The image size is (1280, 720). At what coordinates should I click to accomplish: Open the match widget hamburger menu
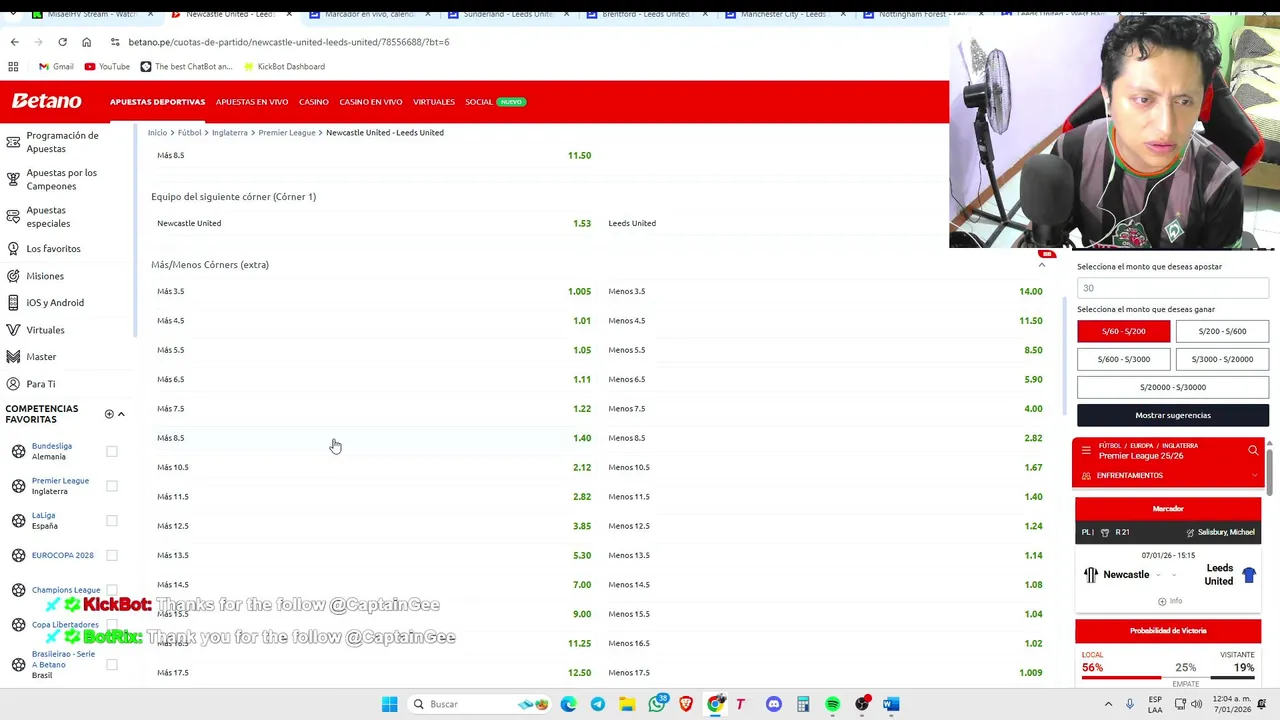1086,451
